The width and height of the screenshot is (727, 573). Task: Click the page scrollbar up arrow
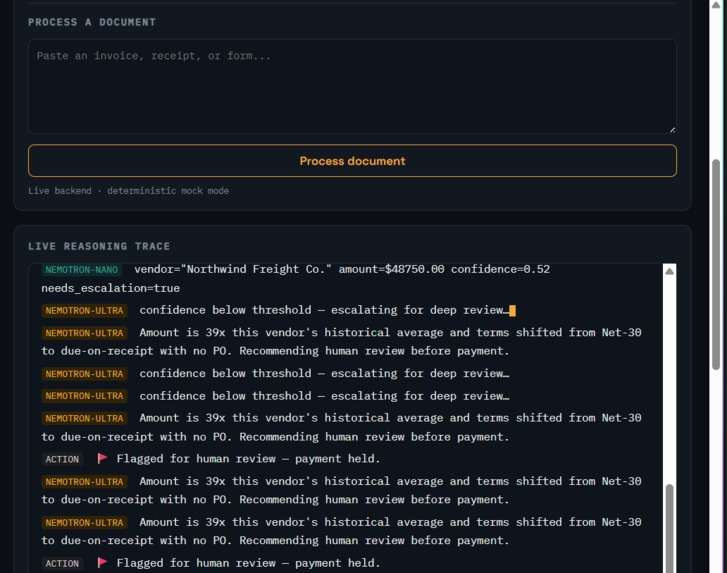[x=716, y=5]
